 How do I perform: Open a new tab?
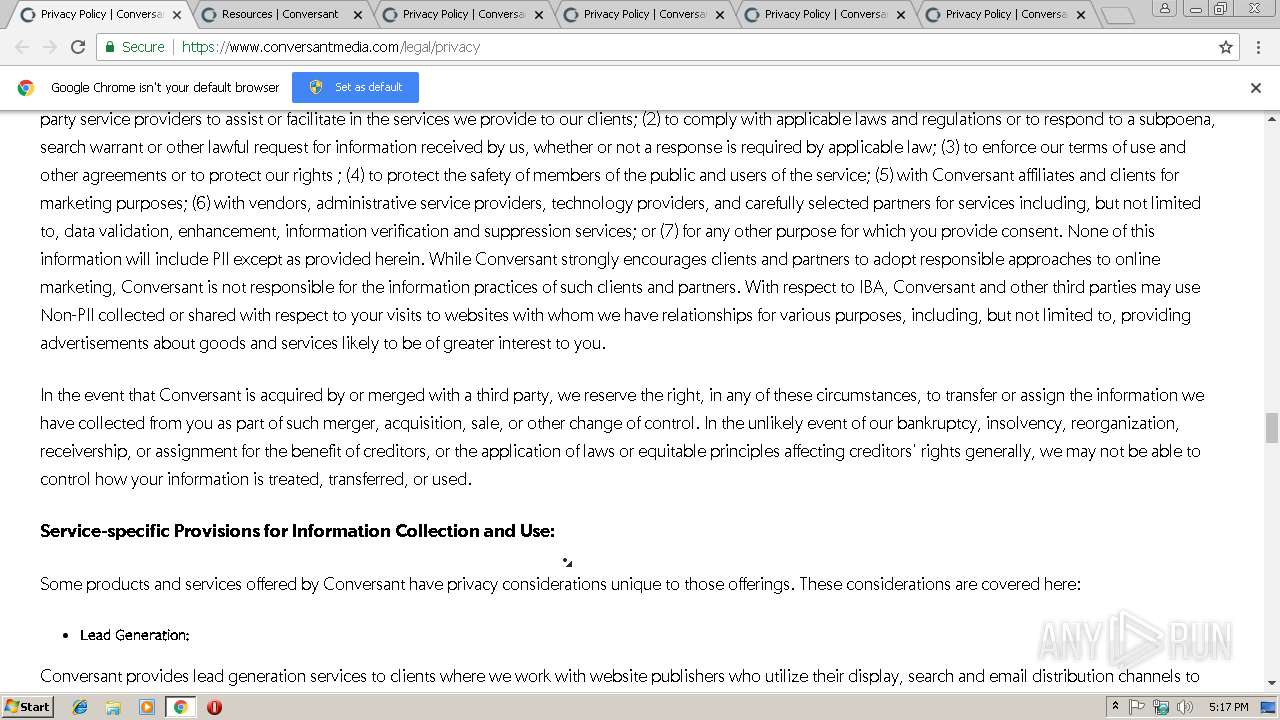coord(1117,15)
